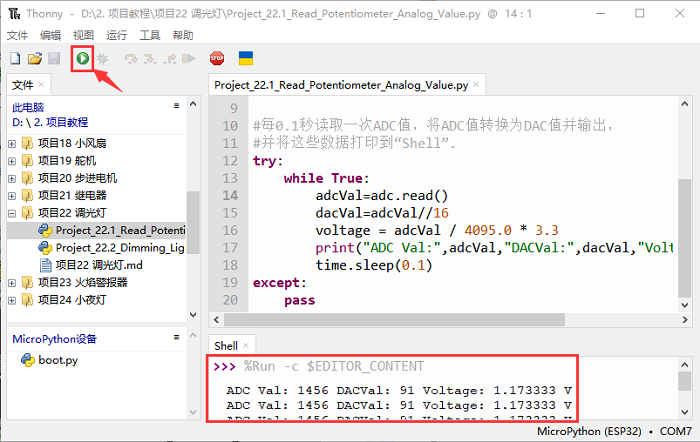
Task: Open the 工具 menu
Action: coord(149,34)
